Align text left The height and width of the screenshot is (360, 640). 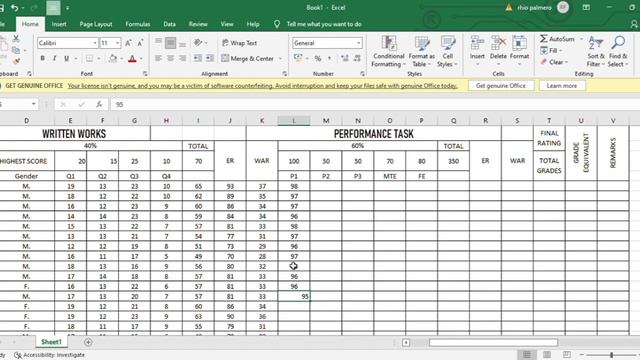click(158, 58)
